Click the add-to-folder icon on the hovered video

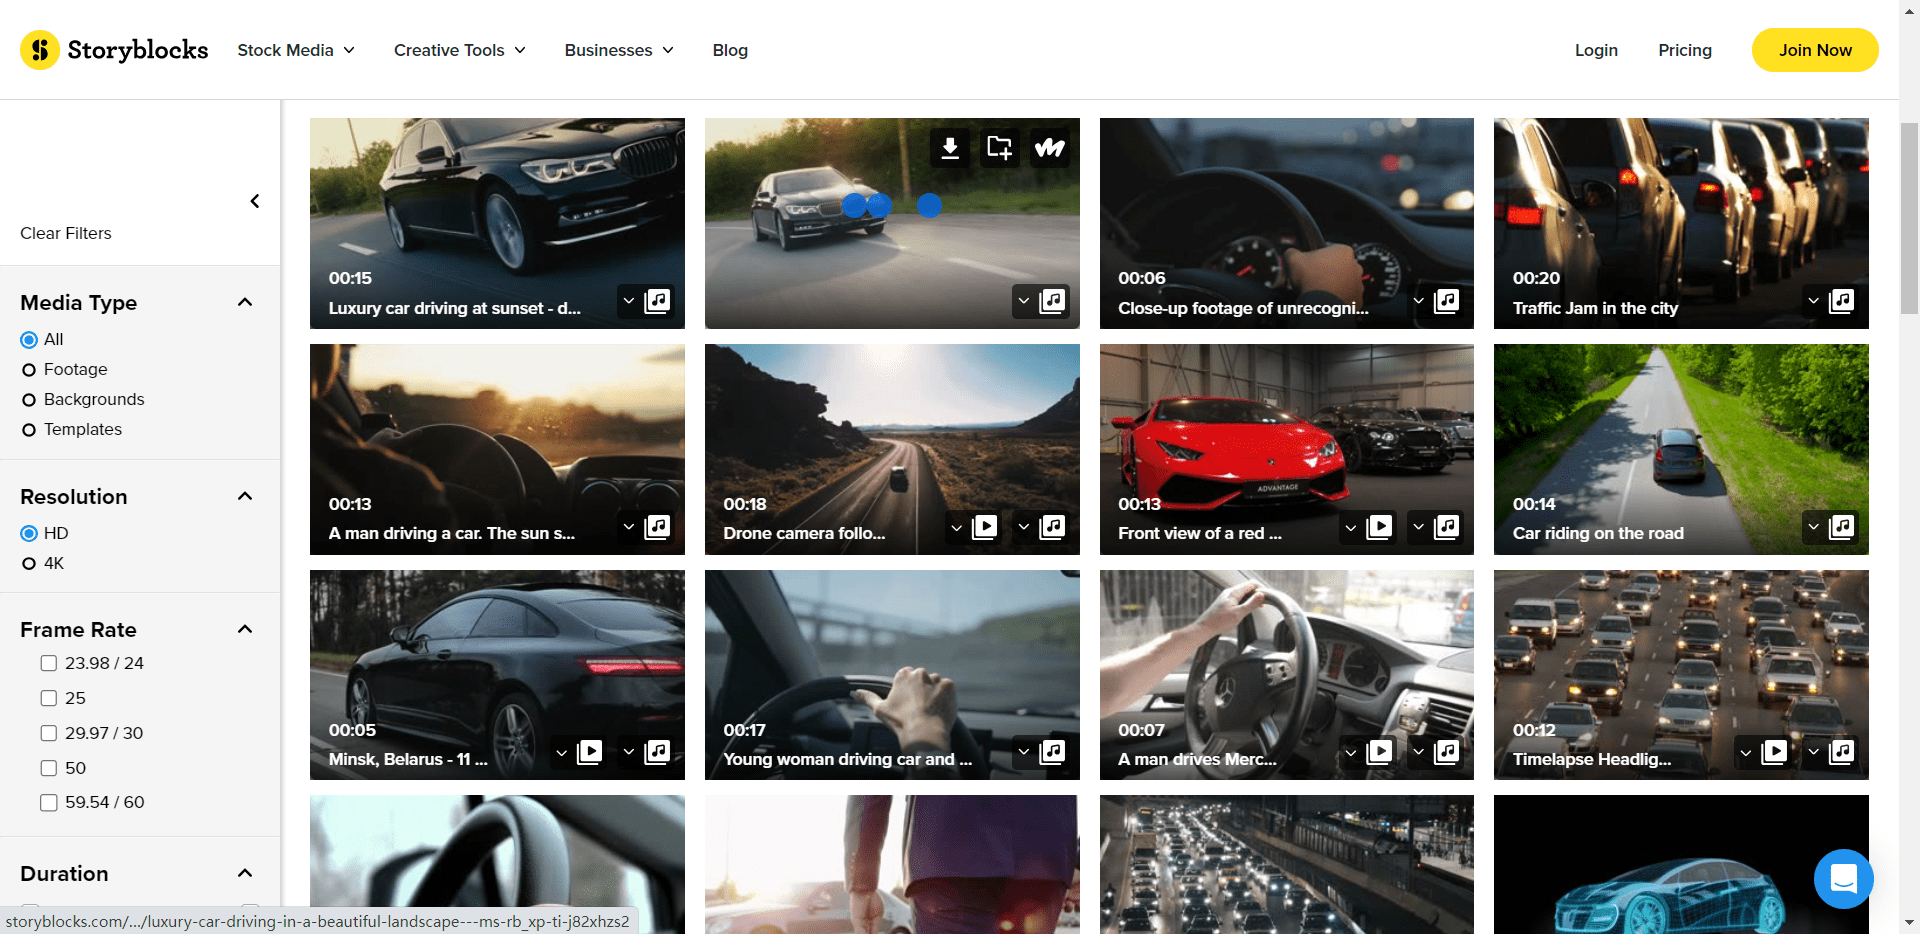click(999, 148)
